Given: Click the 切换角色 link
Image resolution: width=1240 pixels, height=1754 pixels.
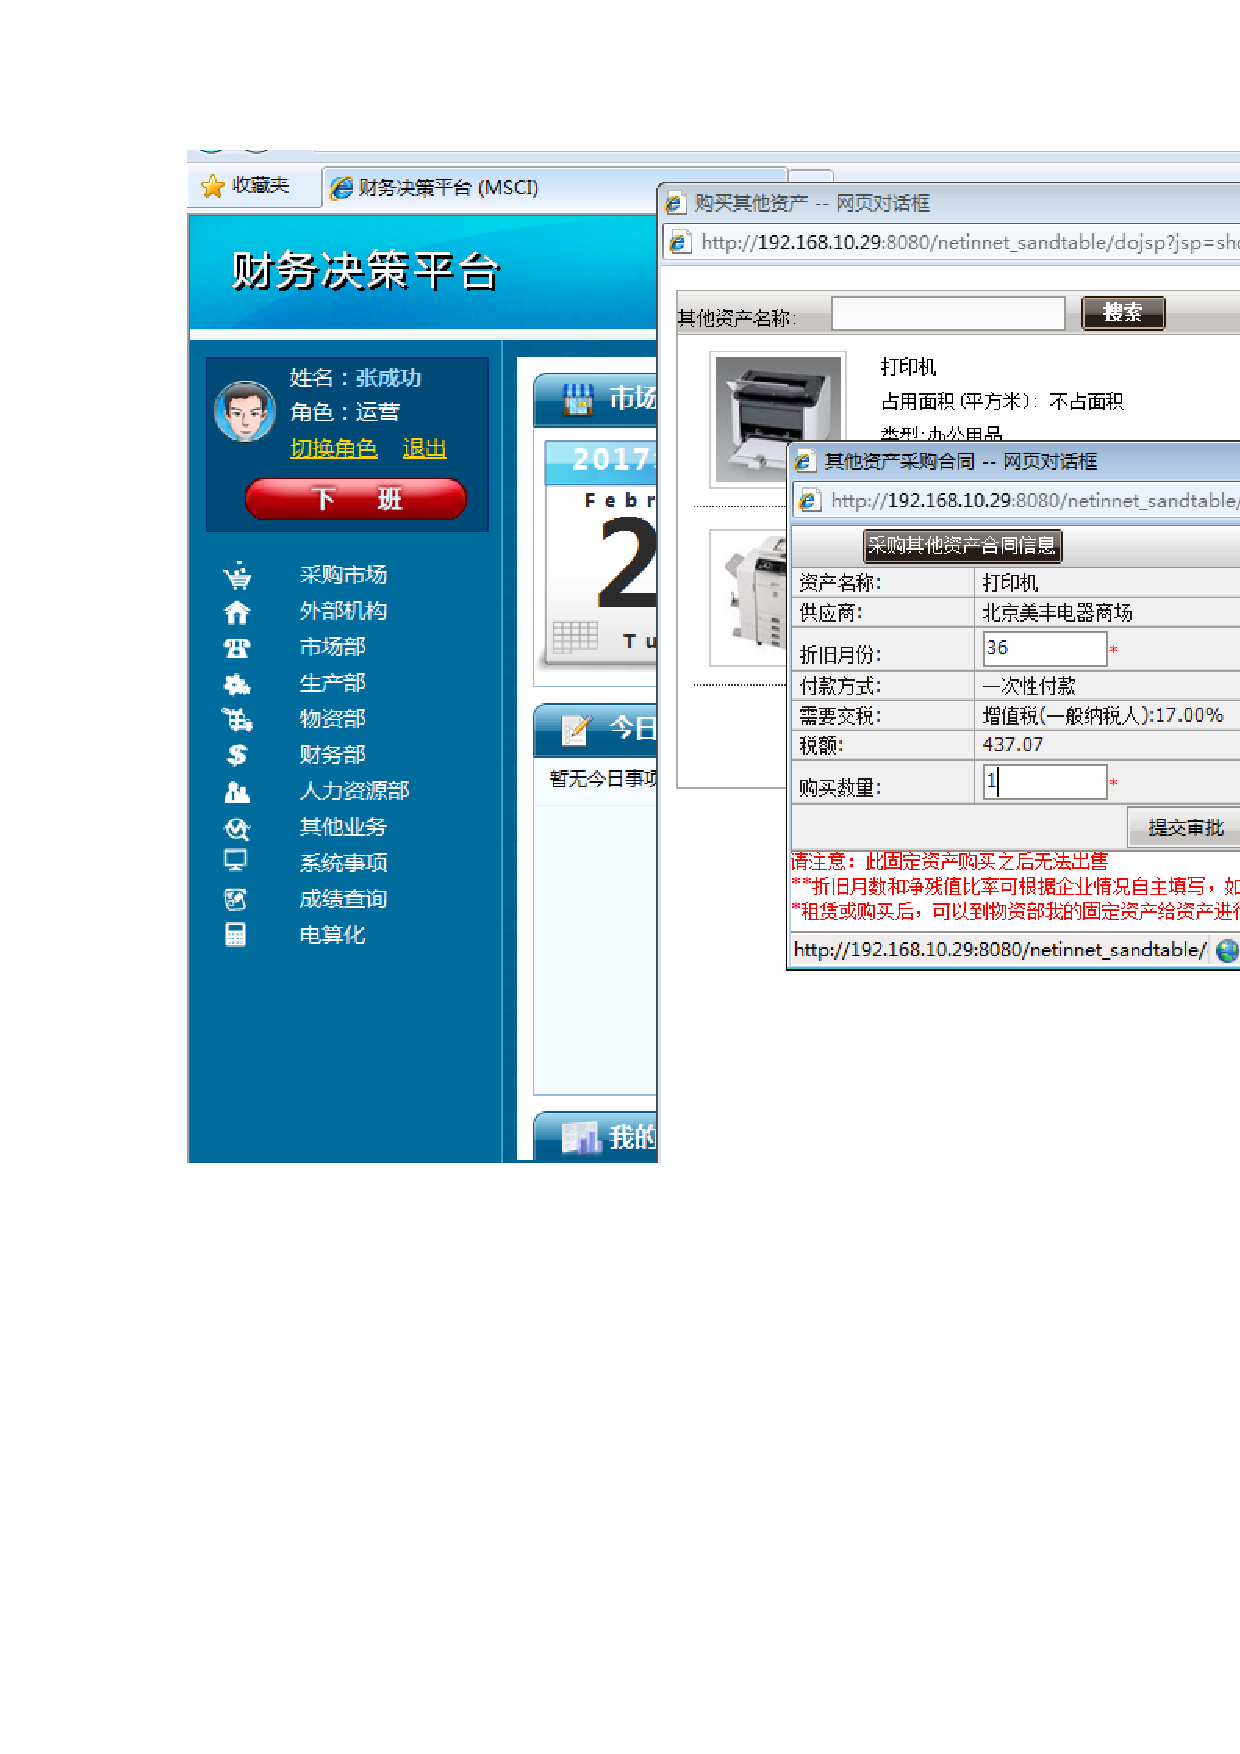Looking at the screenshot, I should click(334, 448).
